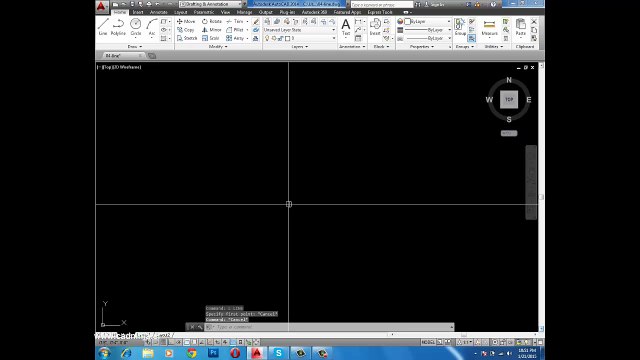This screenshot has width=640, height=360.
Task: Open the Parametric ribbon tab
Action: (204, 12)
